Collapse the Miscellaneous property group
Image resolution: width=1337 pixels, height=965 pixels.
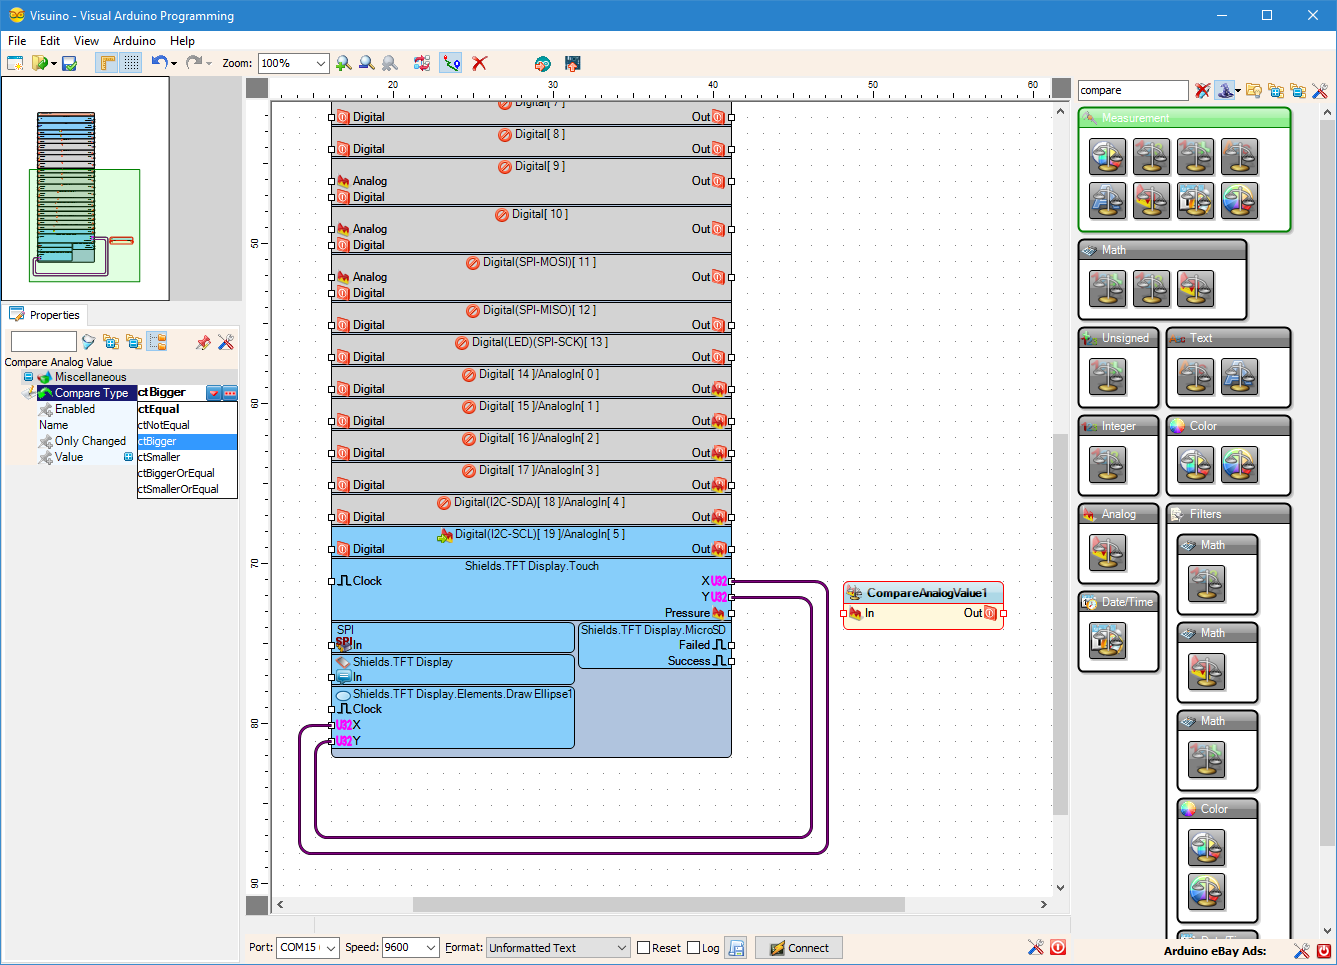pos(28,377)
